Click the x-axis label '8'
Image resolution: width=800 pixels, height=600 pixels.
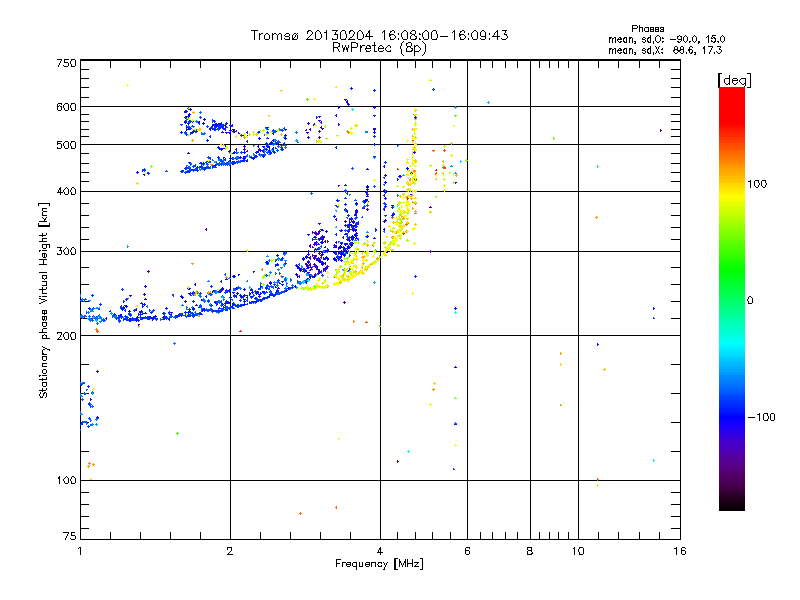[x=530, y=551]
